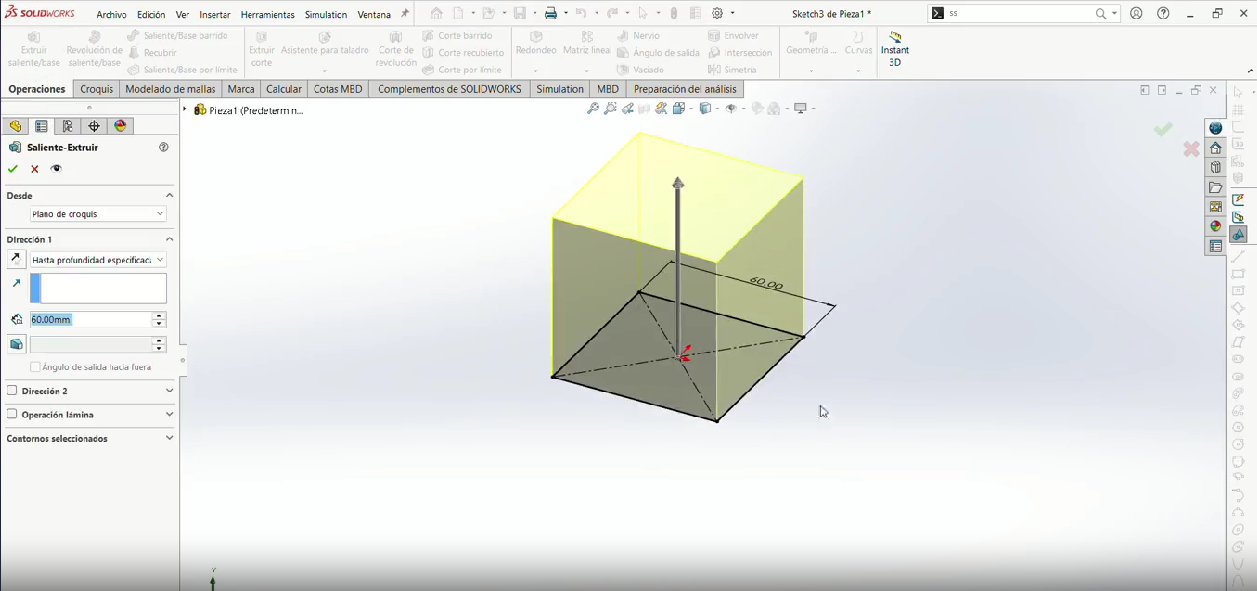This screenshot has width=1257, height=591.
Task: Open the Herramientas menu
Action: point(267,15)
